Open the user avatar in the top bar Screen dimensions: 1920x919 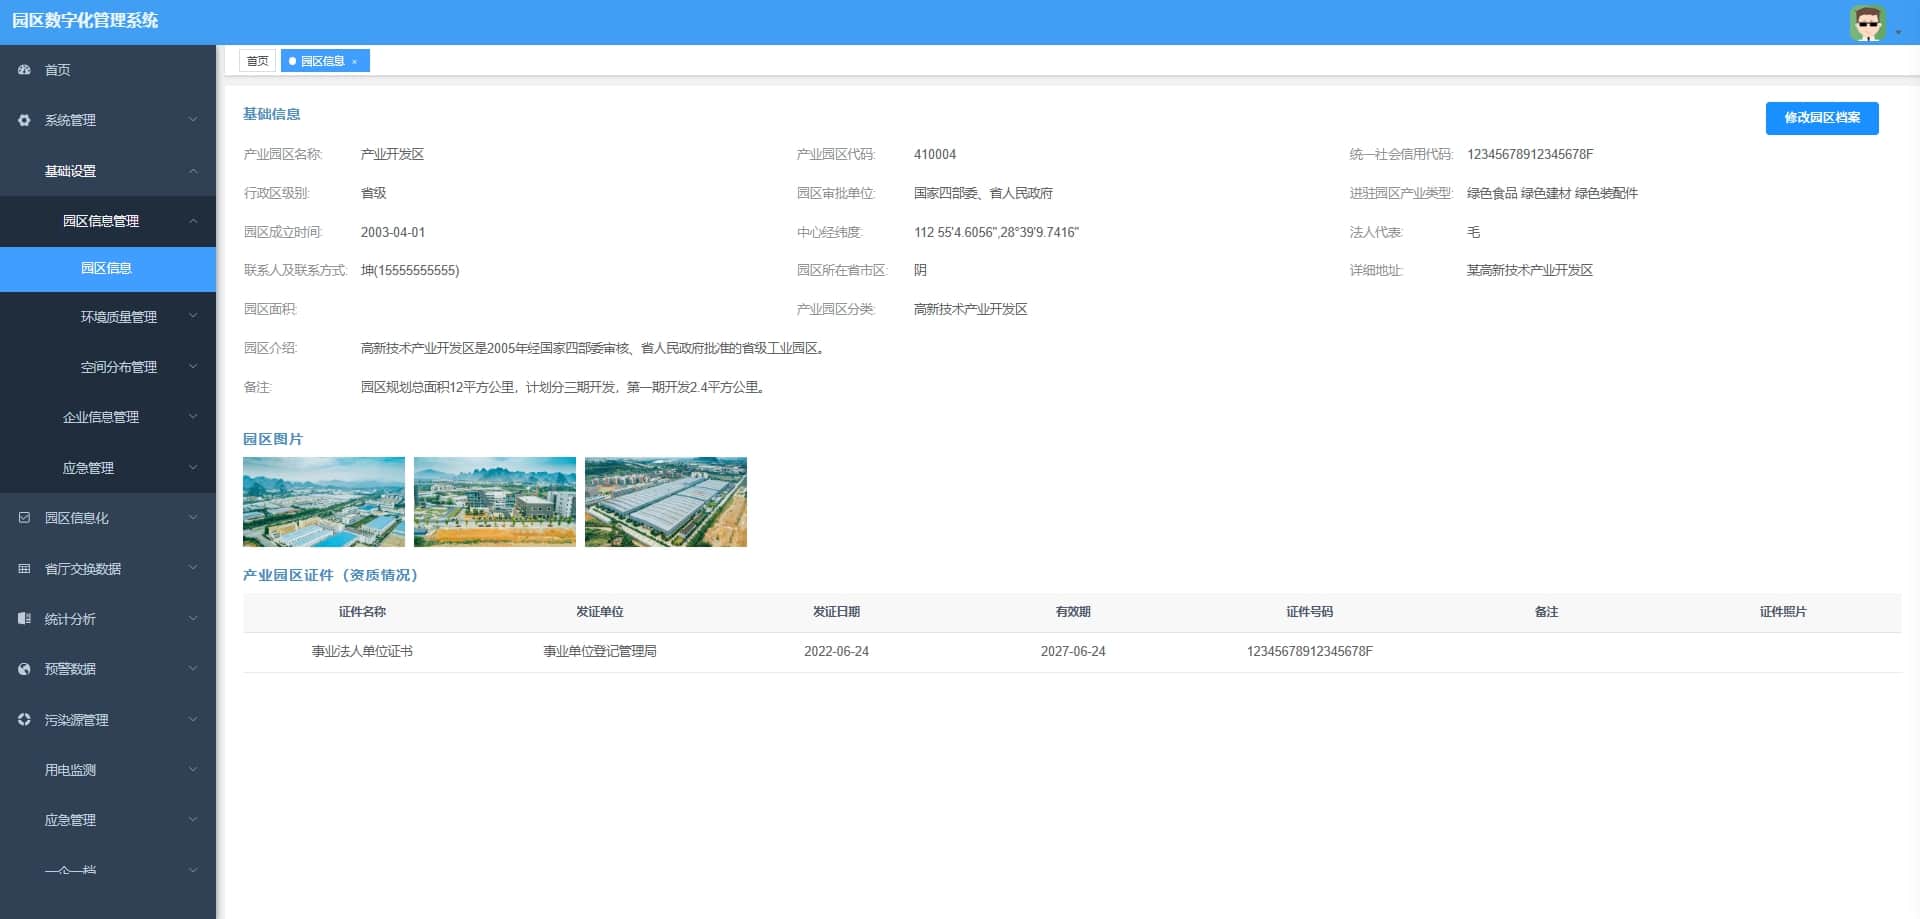coord(1867,23)
